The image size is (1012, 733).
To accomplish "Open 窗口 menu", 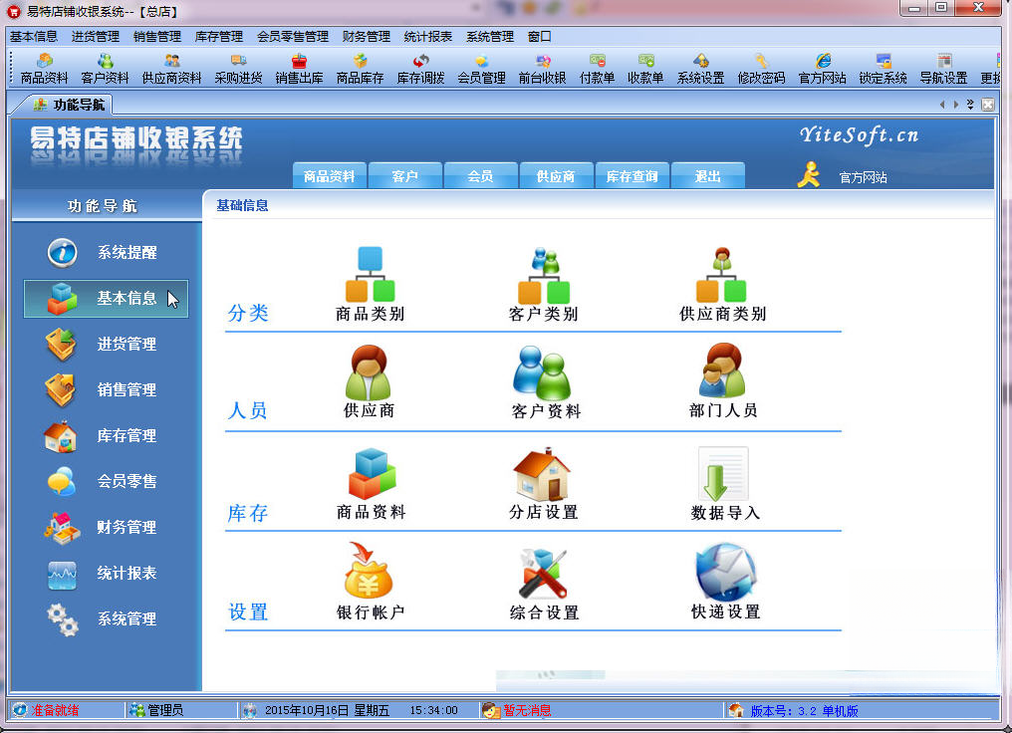I will click(540, 37).
